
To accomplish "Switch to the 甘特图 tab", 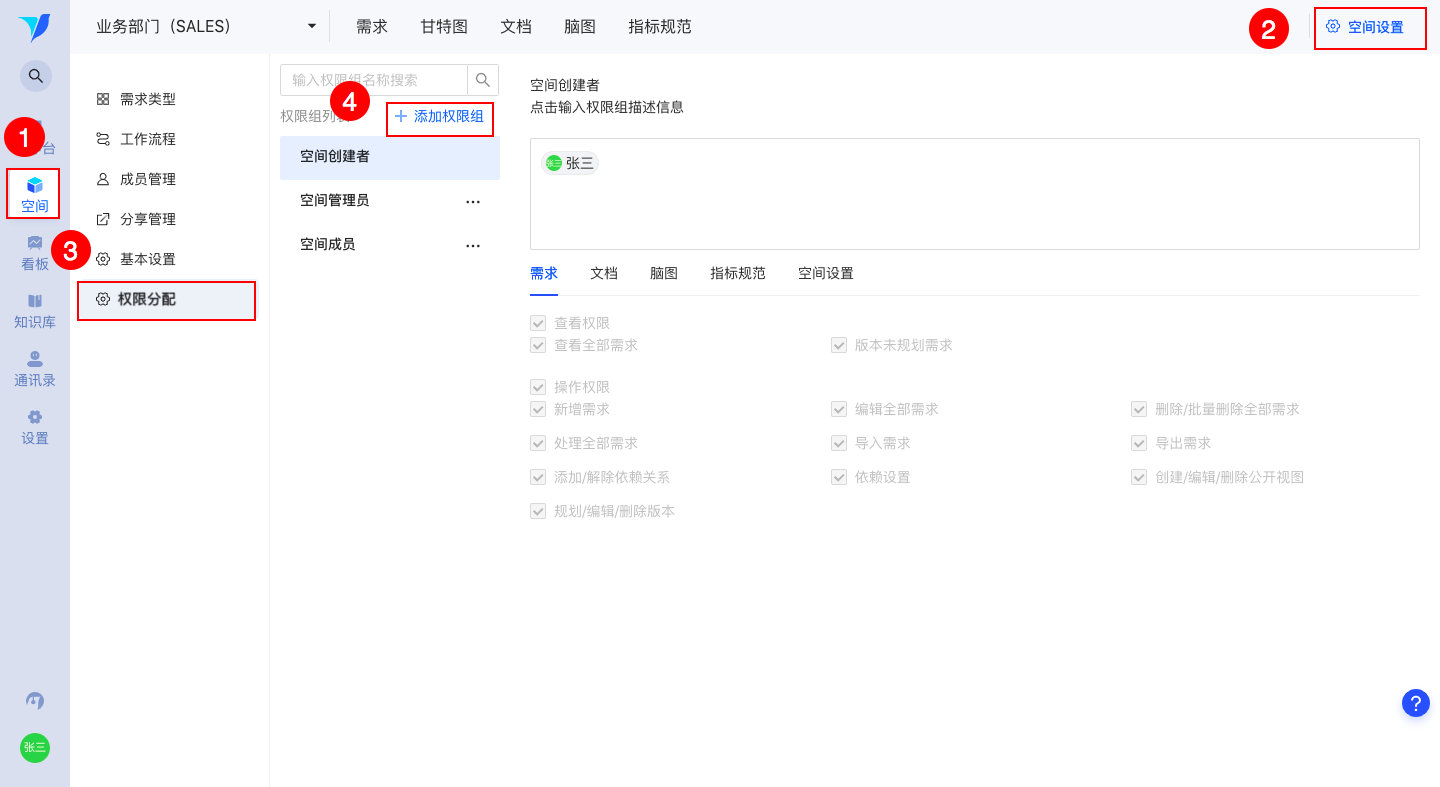I will click(x=444, y=27).
